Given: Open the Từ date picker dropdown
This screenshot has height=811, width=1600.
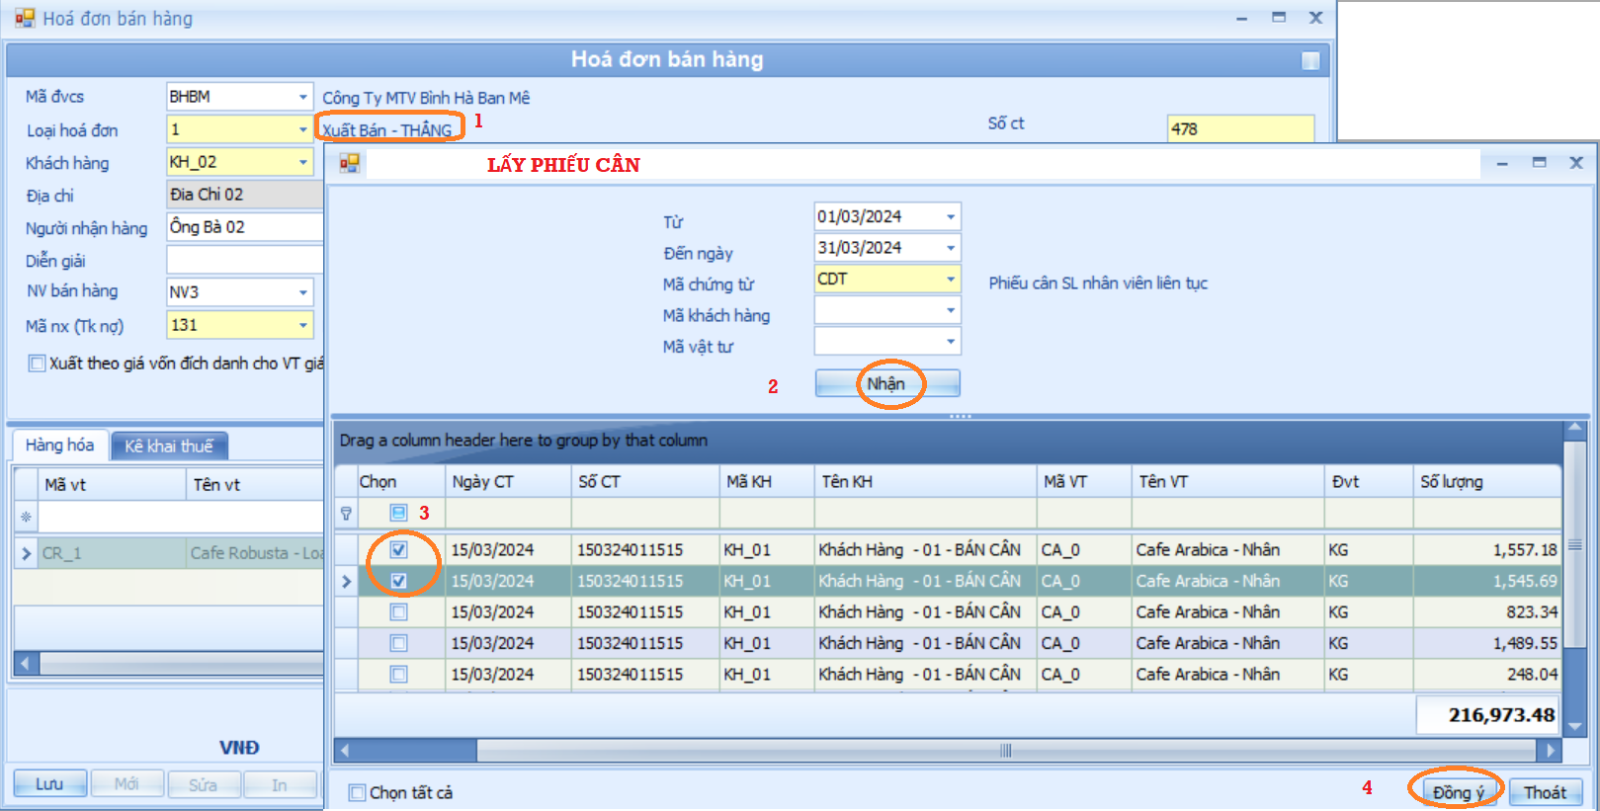Looking at the screenshot, I should 950,216.
